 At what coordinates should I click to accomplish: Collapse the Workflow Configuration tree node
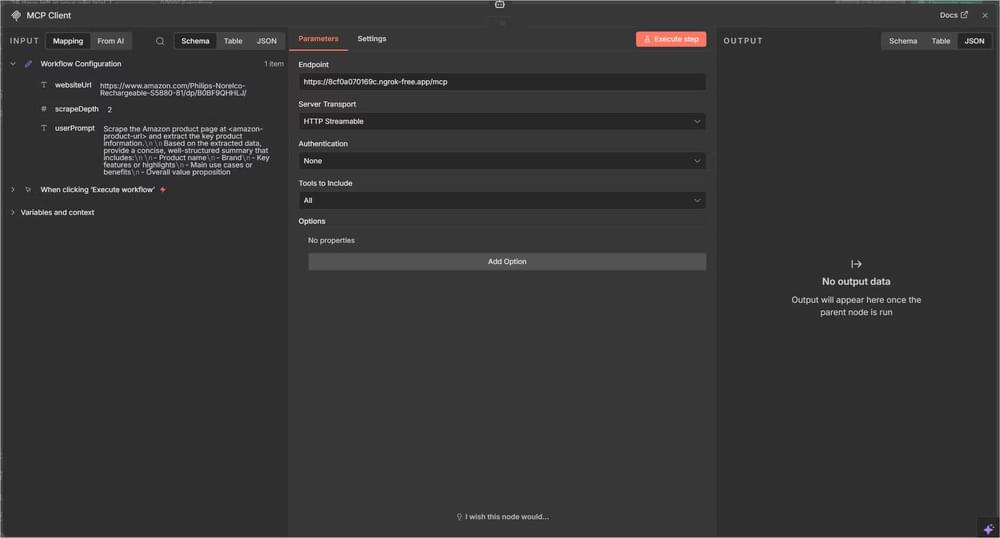(x=12, y=64)
